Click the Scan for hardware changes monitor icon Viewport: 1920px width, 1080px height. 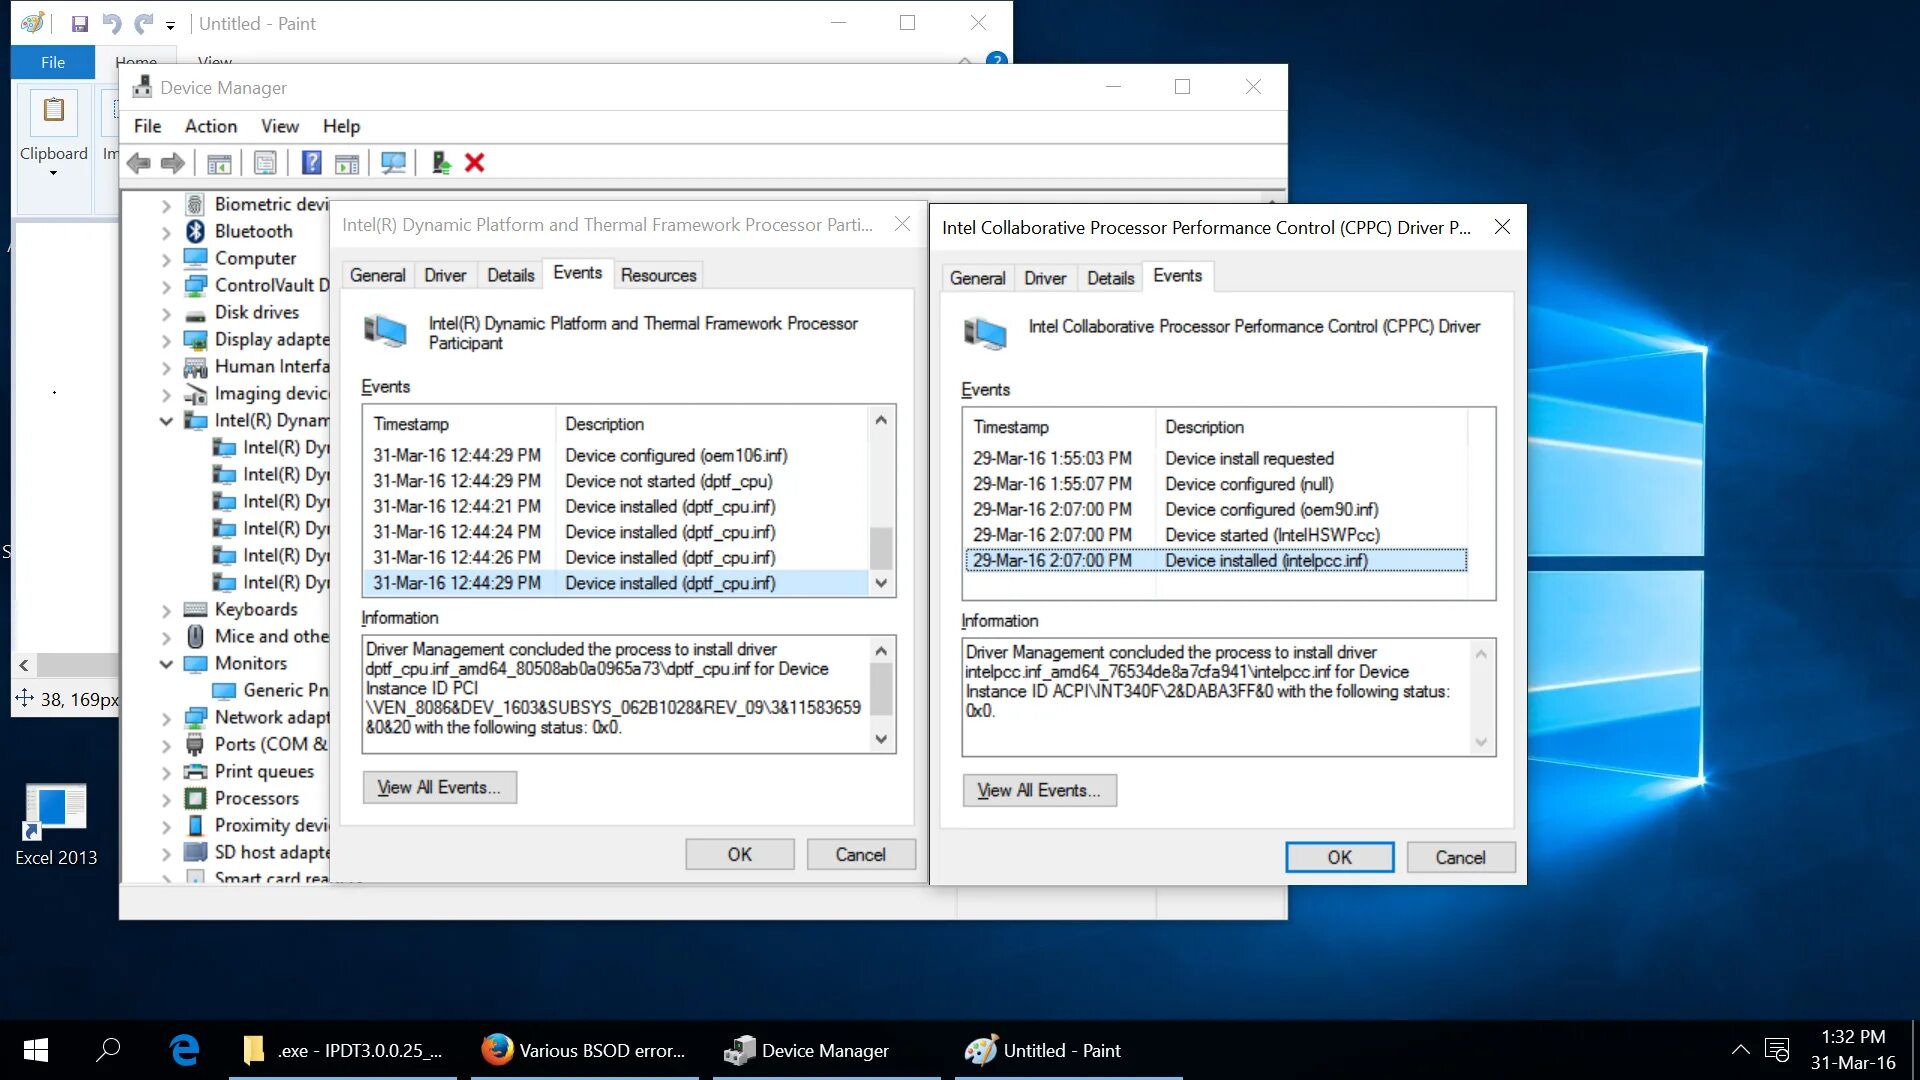click(394, 163)
